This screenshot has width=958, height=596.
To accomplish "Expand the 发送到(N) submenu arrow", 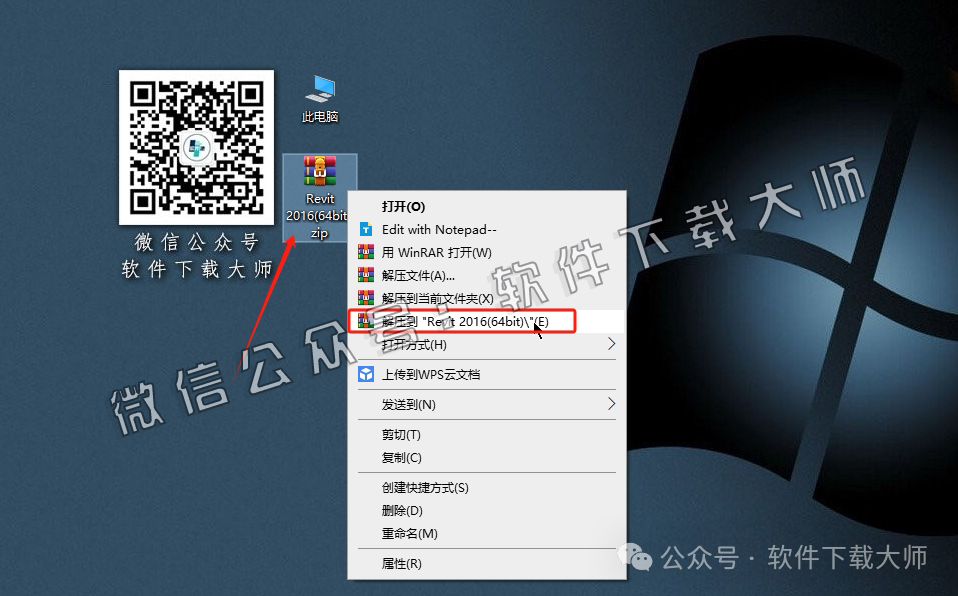I will [x=610, y=405].
